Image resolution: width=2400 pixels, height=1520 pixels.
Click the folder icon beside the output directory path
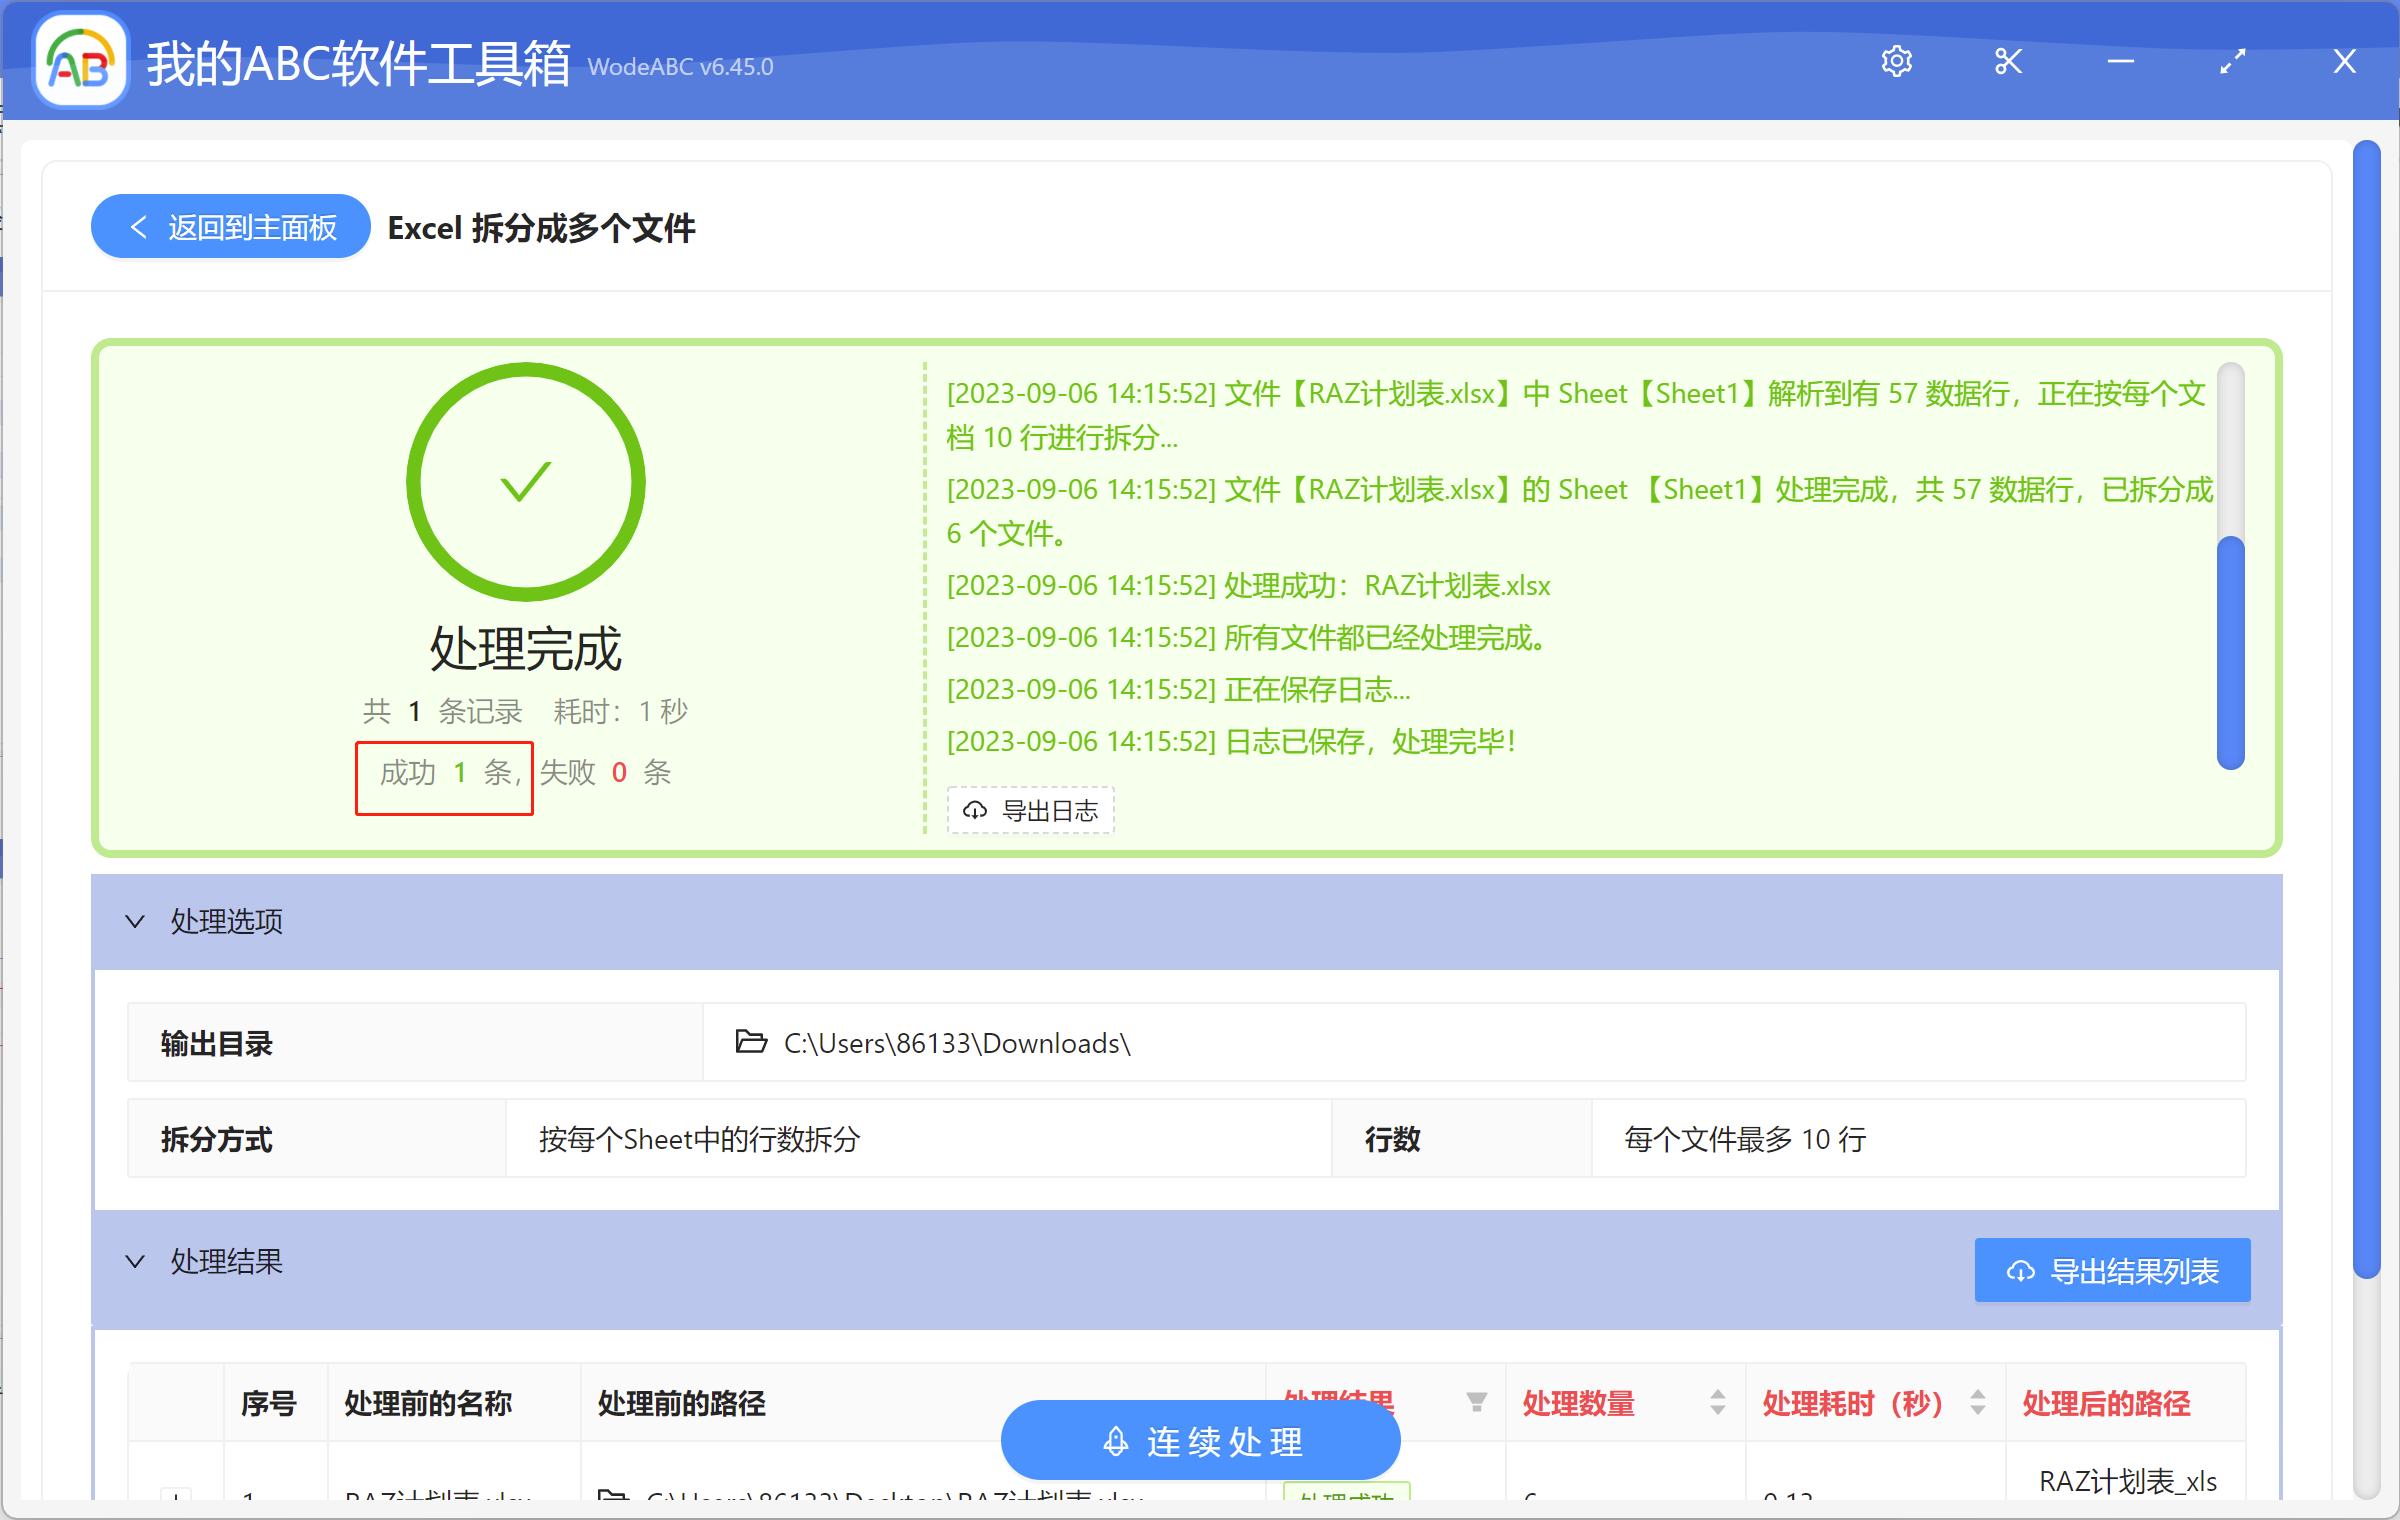click(x=750, y=1043)
